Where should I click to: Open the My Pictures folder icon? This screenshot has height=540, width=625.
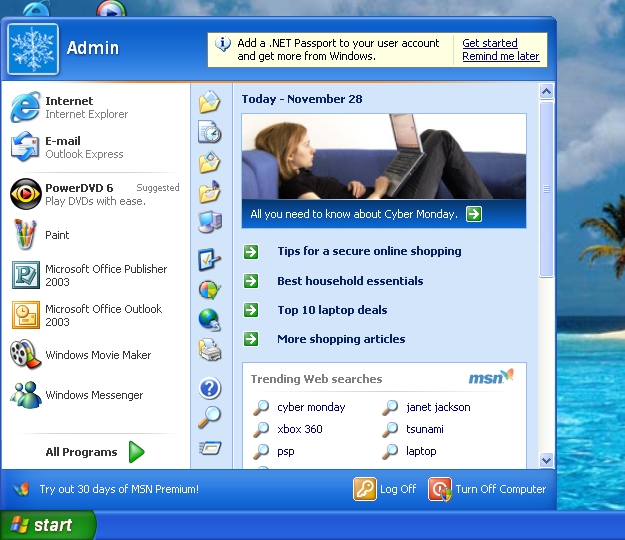pyautogui.click(x=210, y=162)
